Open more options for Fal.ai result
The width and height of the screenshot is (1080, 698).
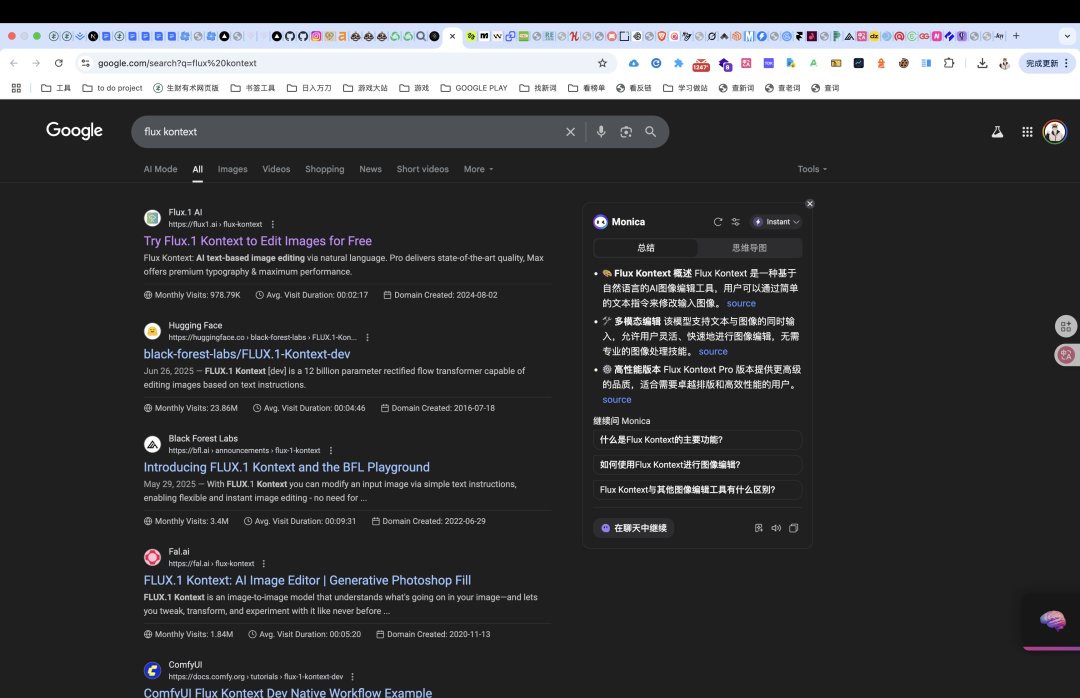(x=264, y=564)
